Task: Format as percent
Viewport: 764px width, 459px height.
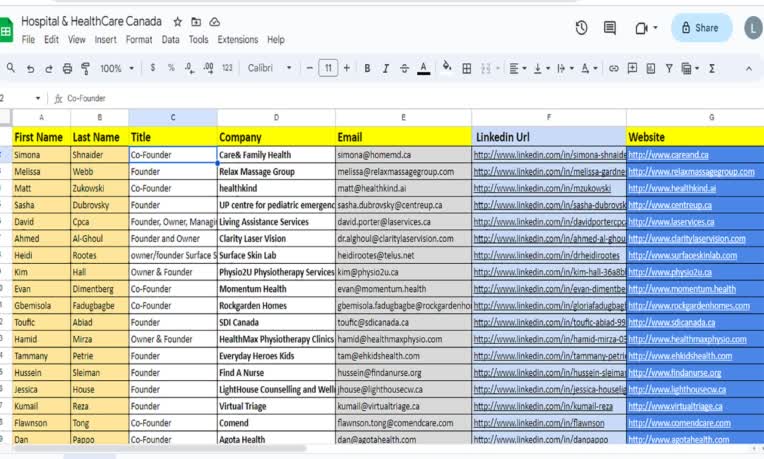Action: 171,68
